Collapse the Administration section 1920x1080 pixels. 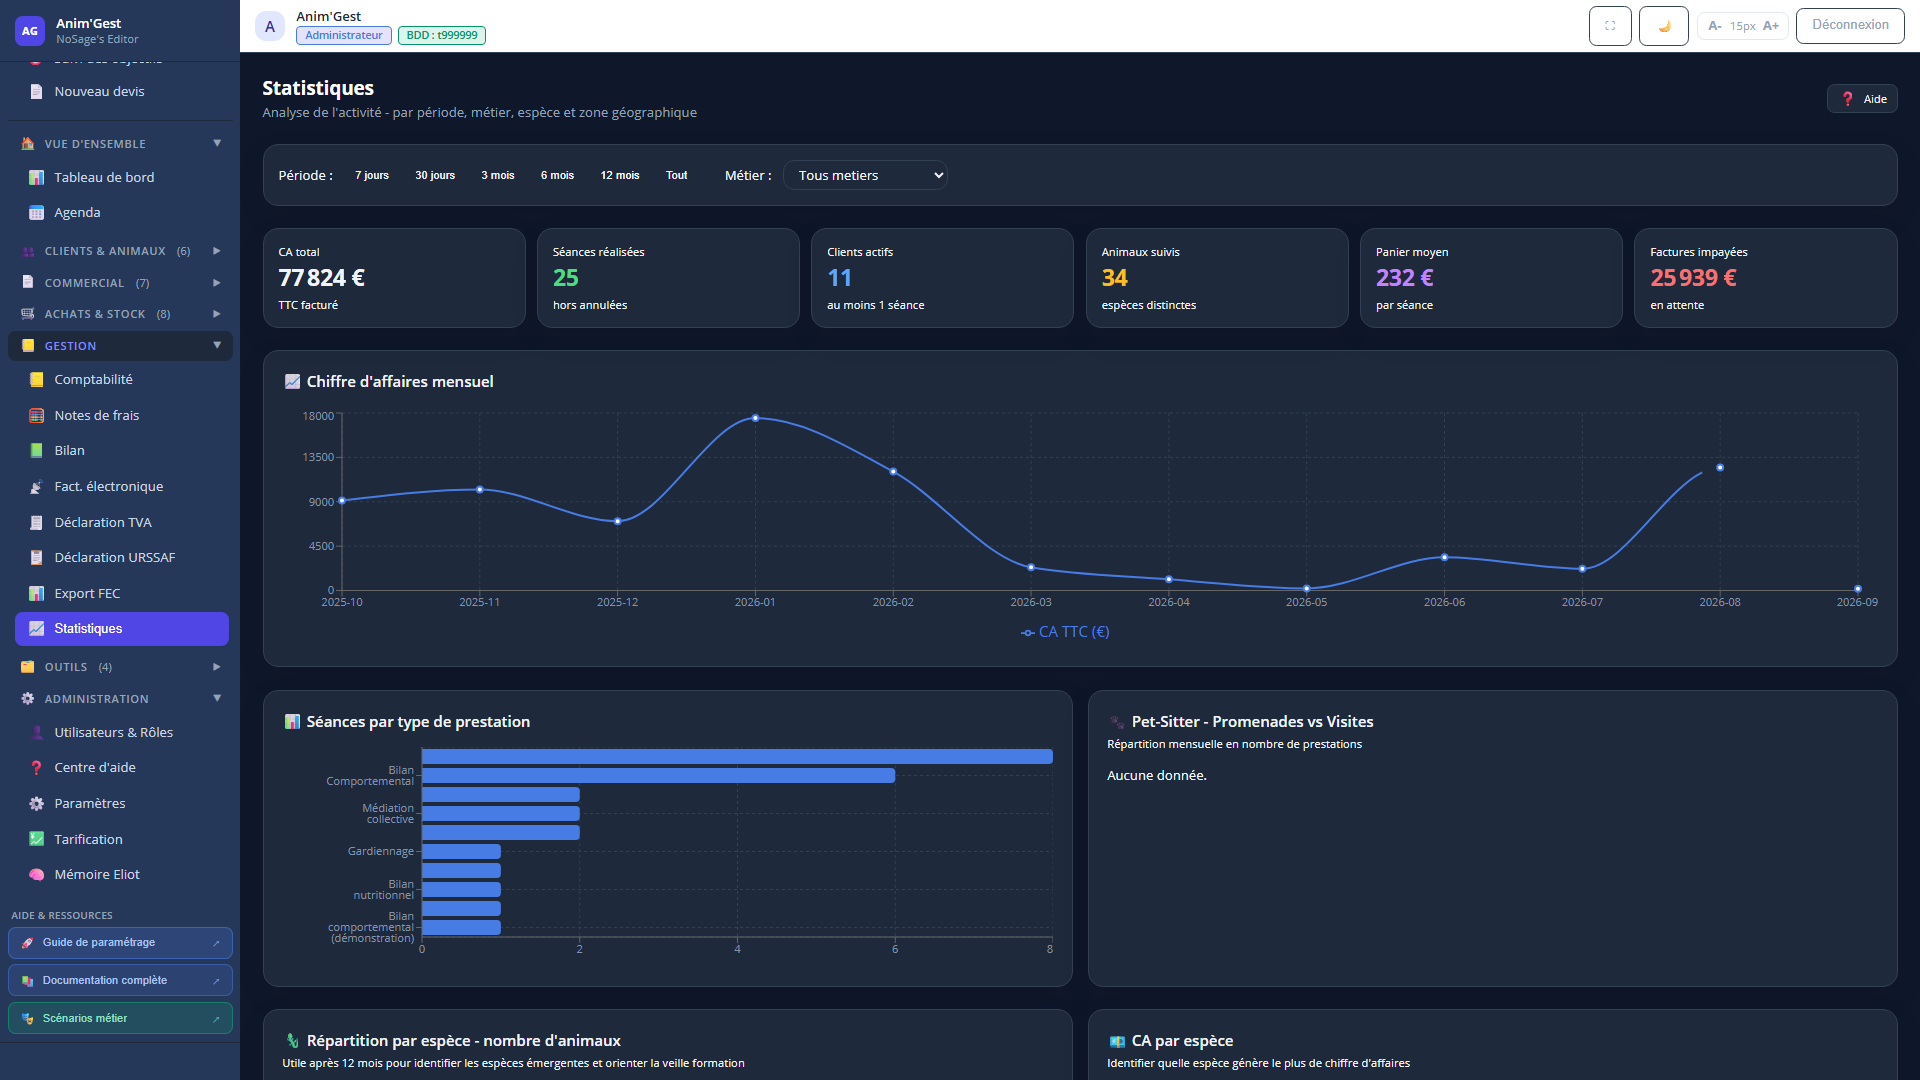click(x=120, y=699)
